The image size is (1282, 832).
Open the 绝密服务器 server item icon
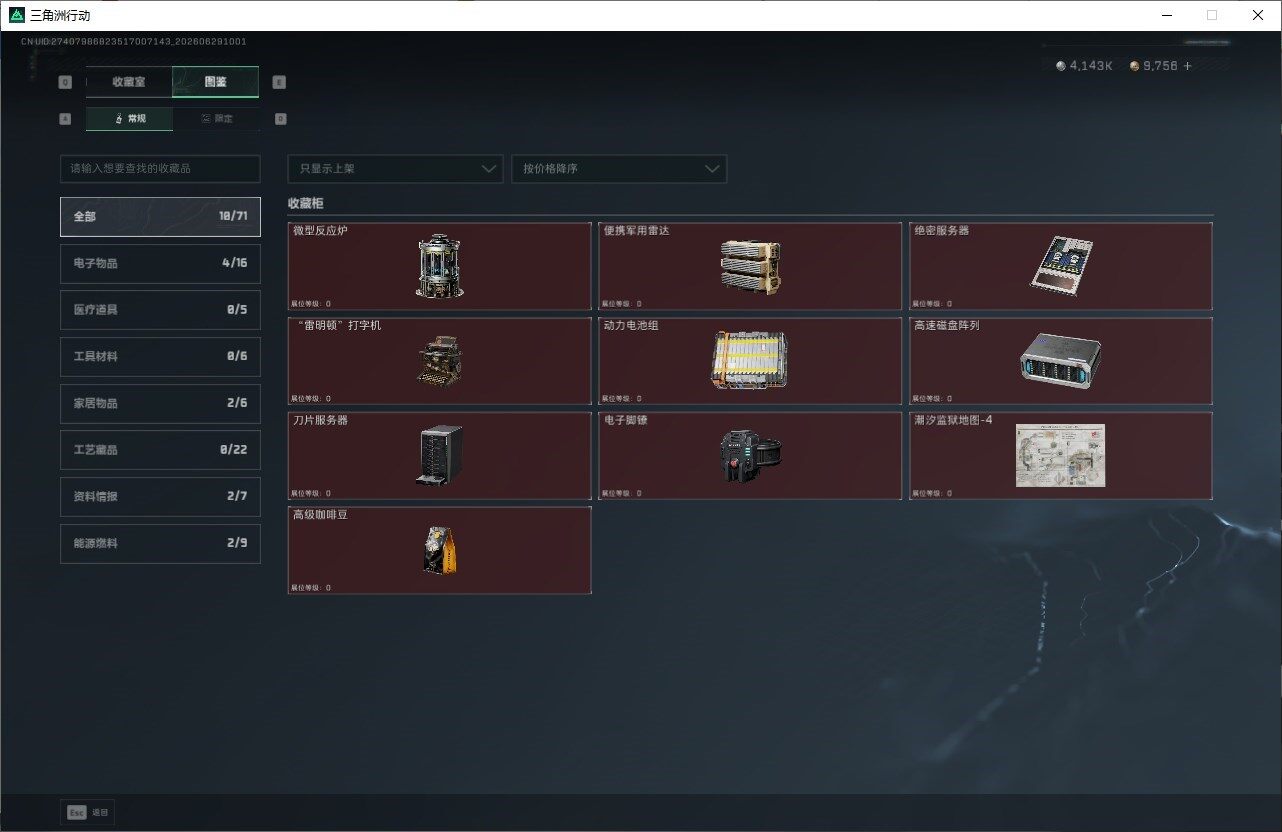click(1062, 264)
